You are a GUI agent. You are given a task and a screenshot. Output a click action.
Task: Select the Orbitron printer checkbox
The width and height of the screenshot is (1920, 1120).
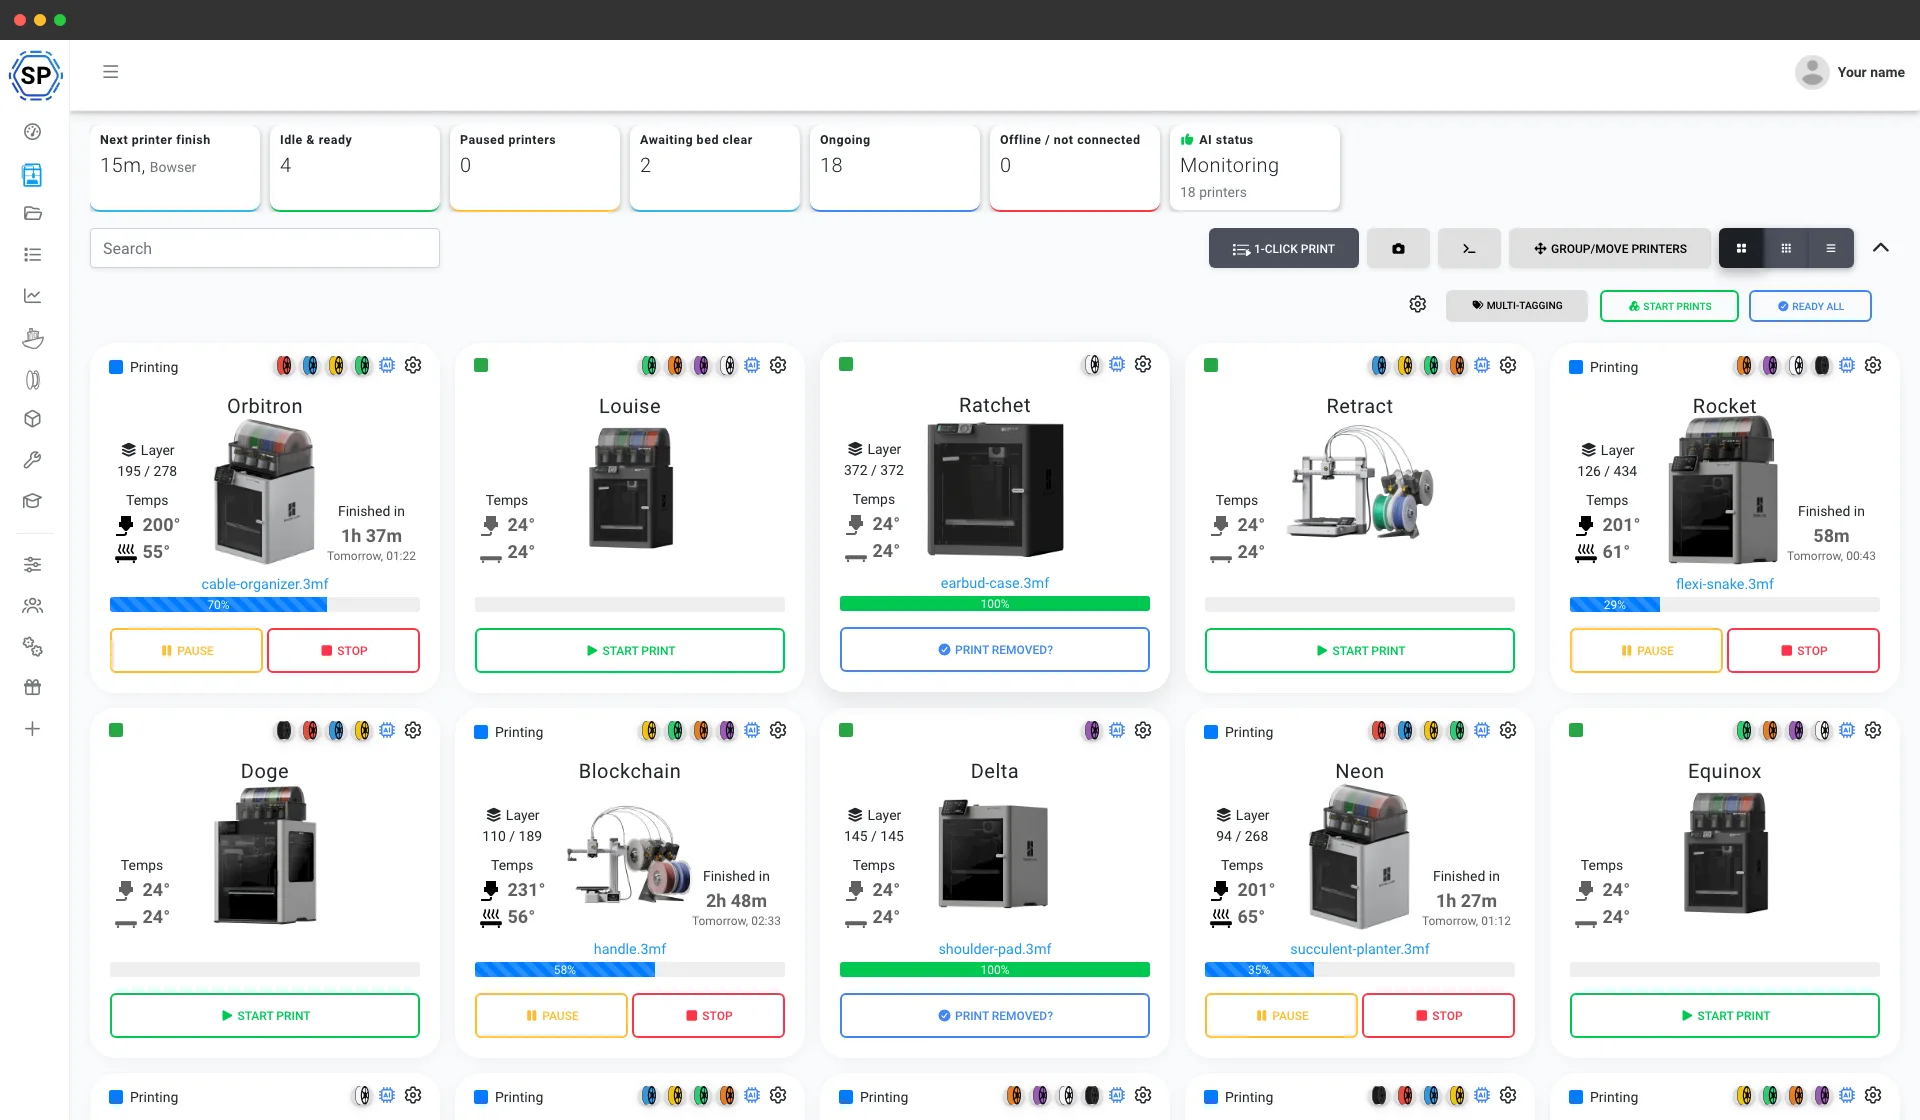pos(116,367)
